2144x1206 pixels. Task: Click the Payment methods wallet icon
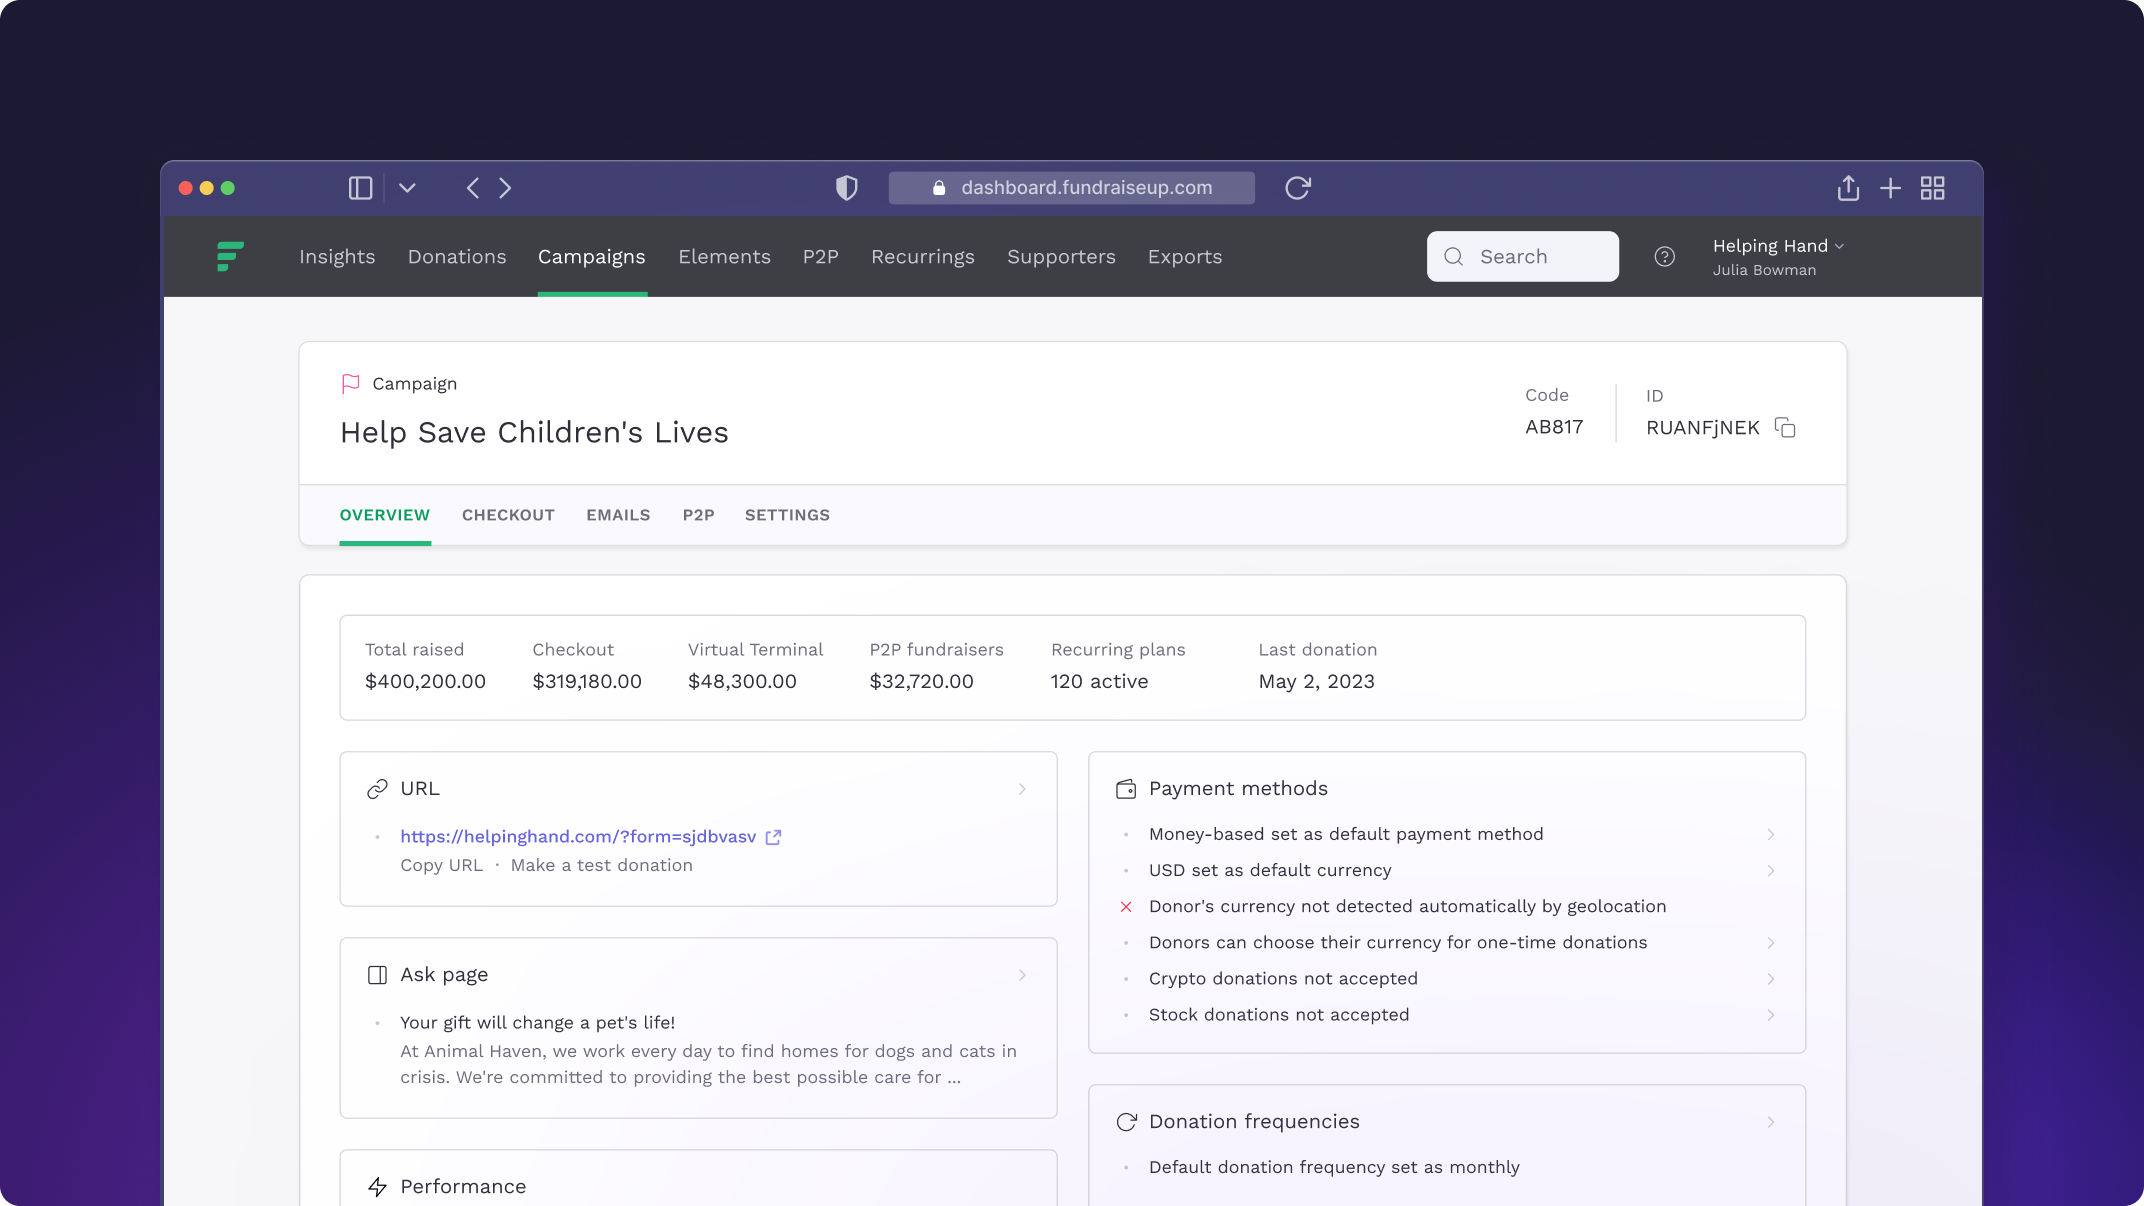[1126, 789]
